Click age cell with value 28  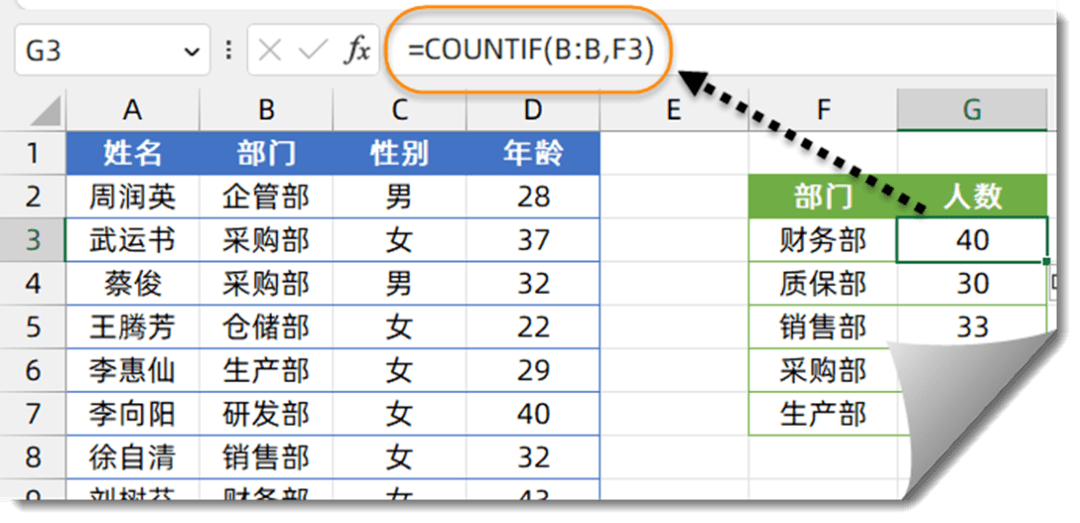point(533,196)
